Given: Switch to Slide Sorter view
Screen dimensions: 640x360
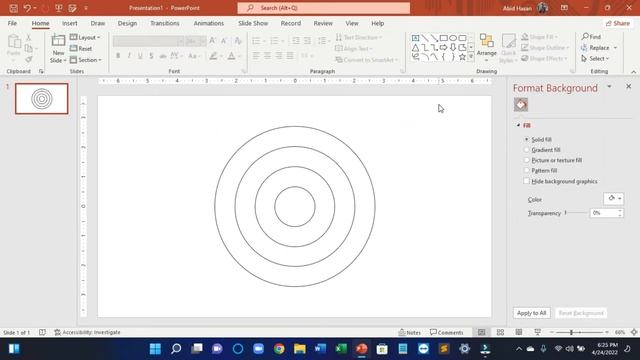Looking at the screenshot, I should pyautogui.click(x=500, y=332).
